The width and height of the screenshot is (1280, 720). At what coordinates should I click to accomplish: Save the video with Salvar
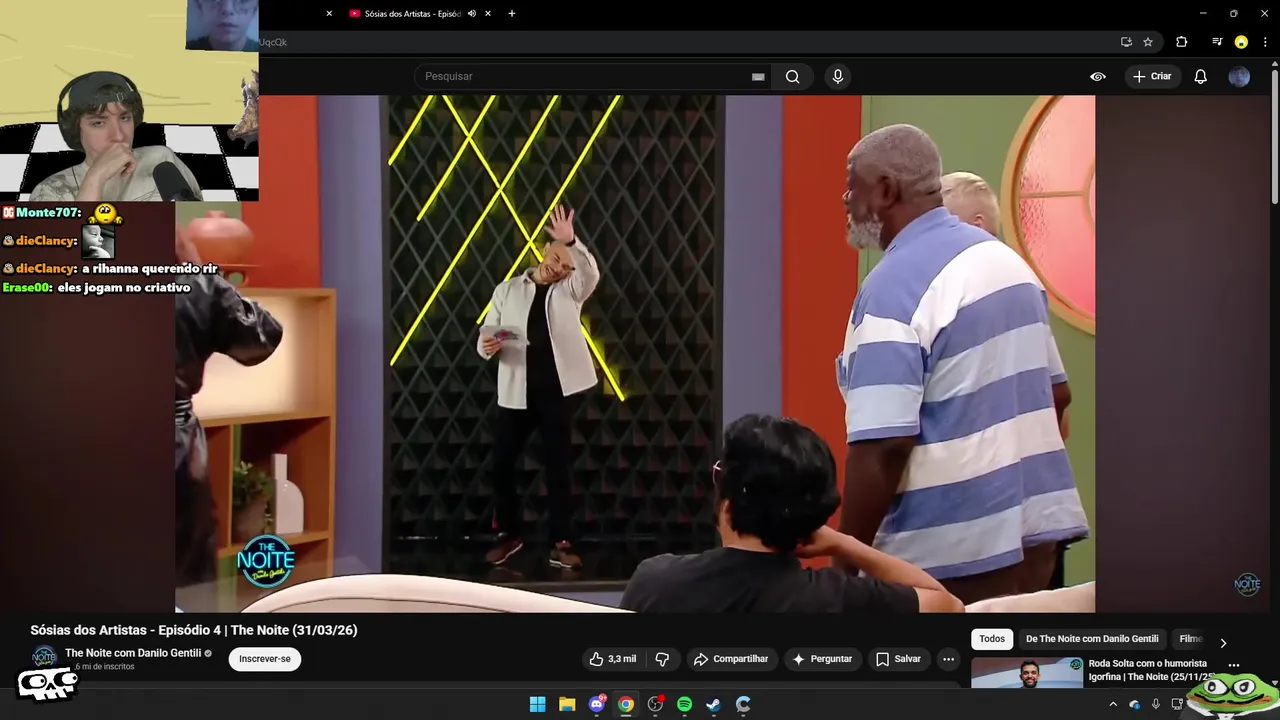click(x=898, y=659)
